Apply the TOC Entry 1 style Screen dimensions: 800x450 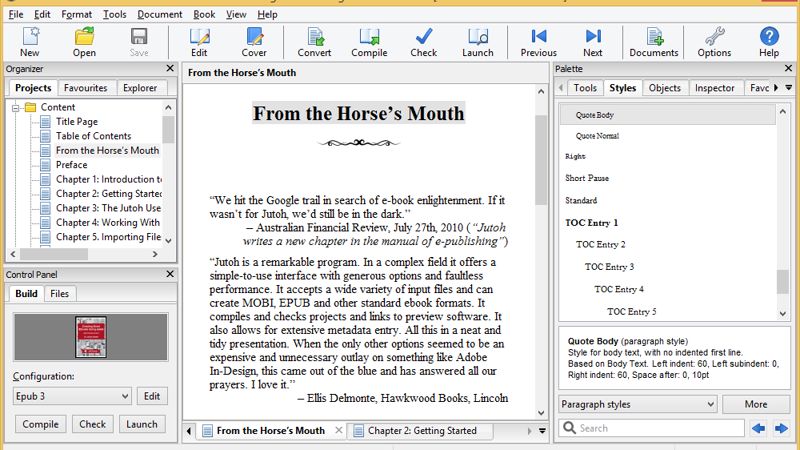(592, 222)
